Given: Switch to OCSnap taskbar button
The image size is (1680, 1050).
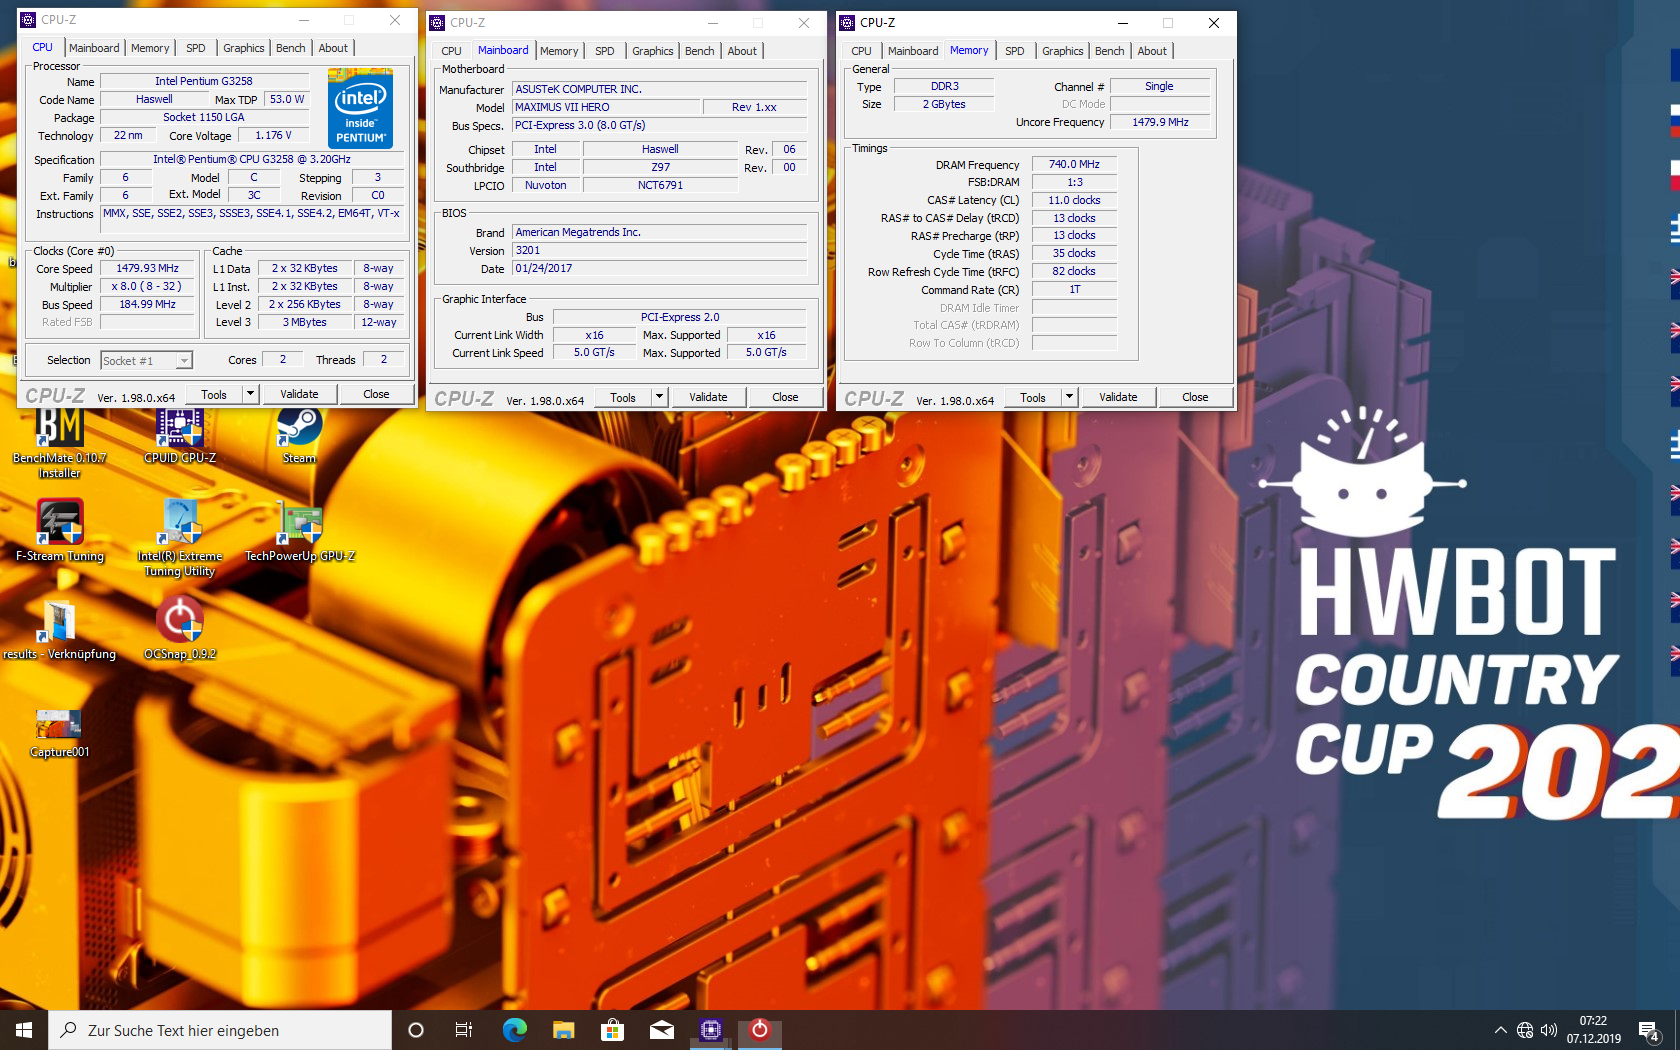Looking at the screenshot, I should tap(760, 1030).
